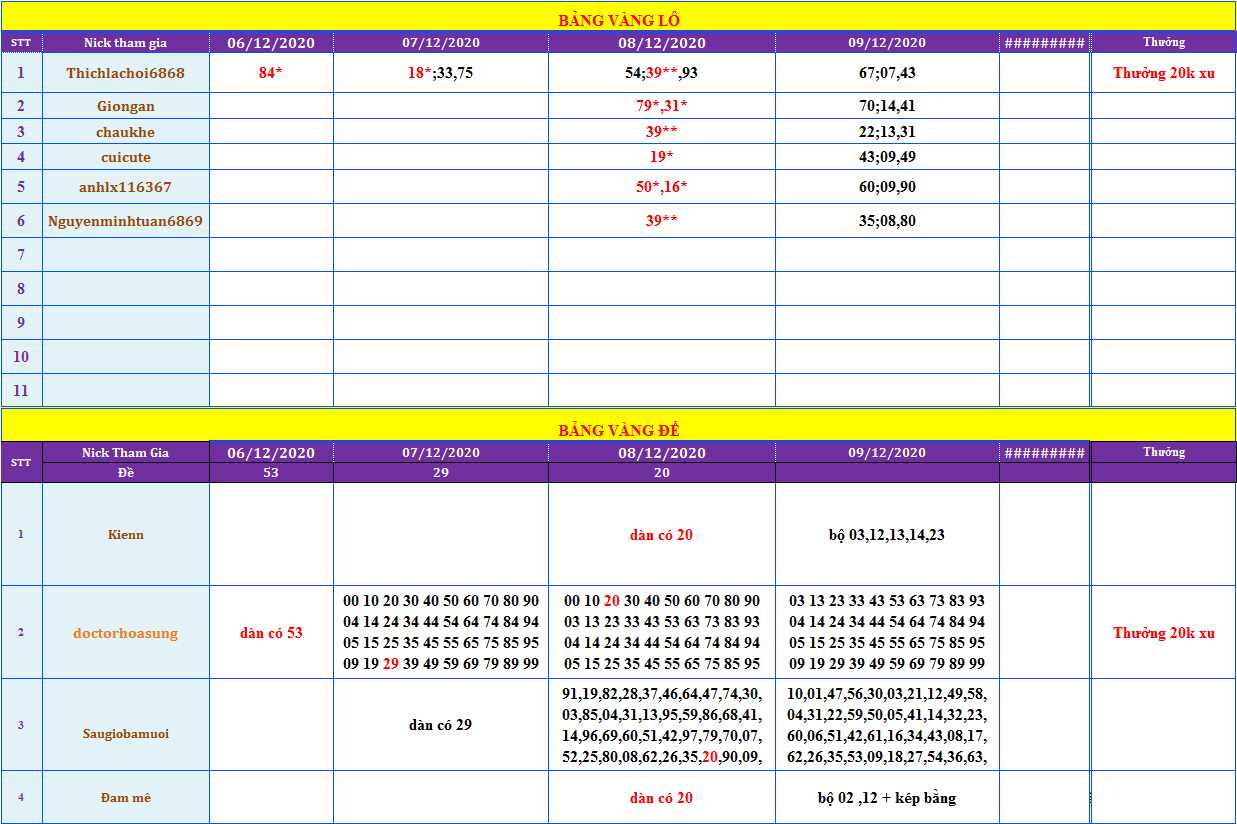Image resolution: width=1237 pixels, height=824 pixels.
Task: Select doctorhoasung's 09/12/2020 number grid cell
Action: click(887, 633)
